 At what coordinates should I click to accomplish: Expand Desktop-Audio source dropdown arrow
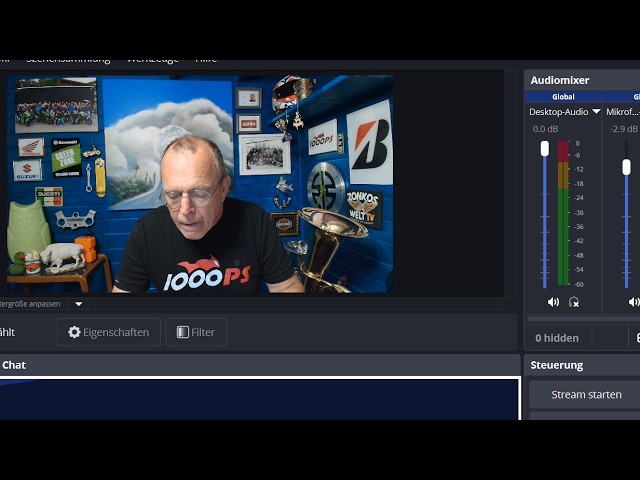click(x=596, y=111)
